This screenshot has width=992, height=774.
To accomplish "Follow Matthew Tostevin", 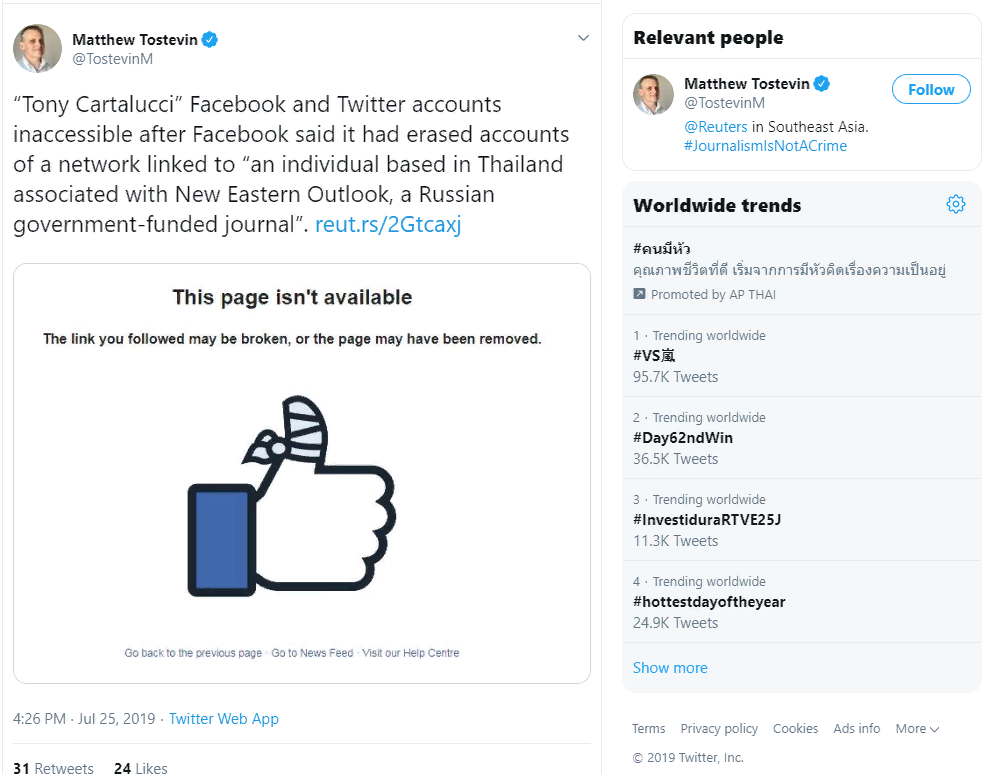I will 930,90.
